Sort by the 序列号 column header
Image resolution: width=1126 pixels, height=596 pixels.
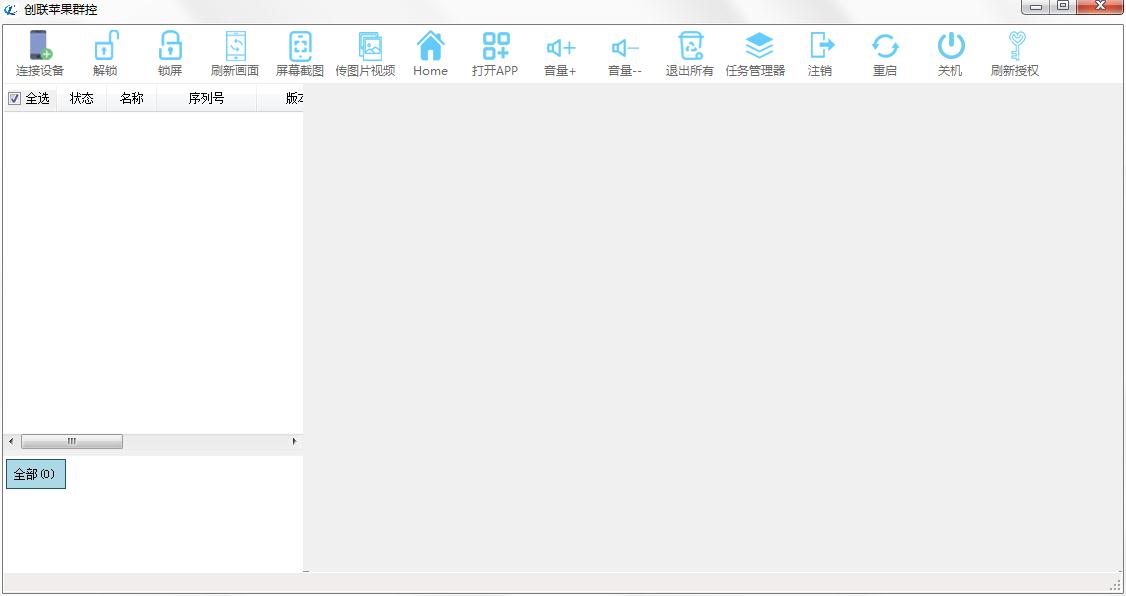click(206, 99)
